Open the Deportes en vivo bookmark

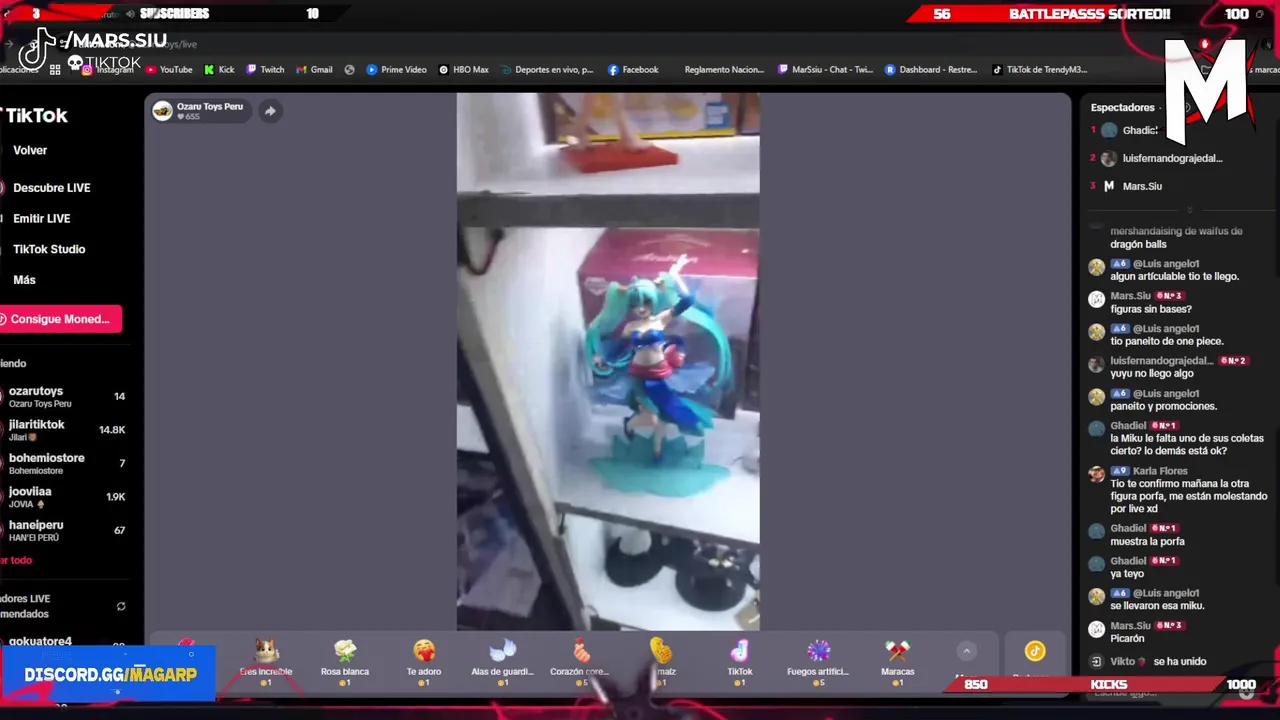[x=547, y=70]
